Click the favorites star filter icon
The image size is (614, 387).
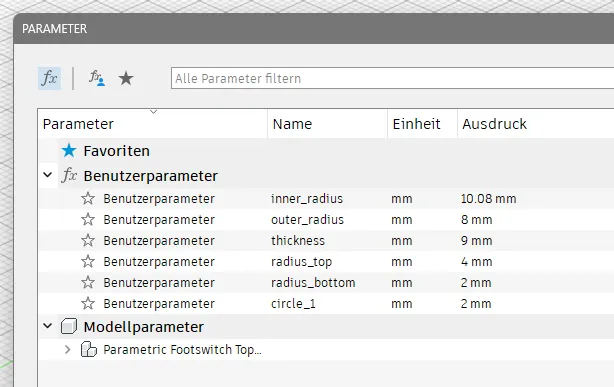[x=126, y=78]
